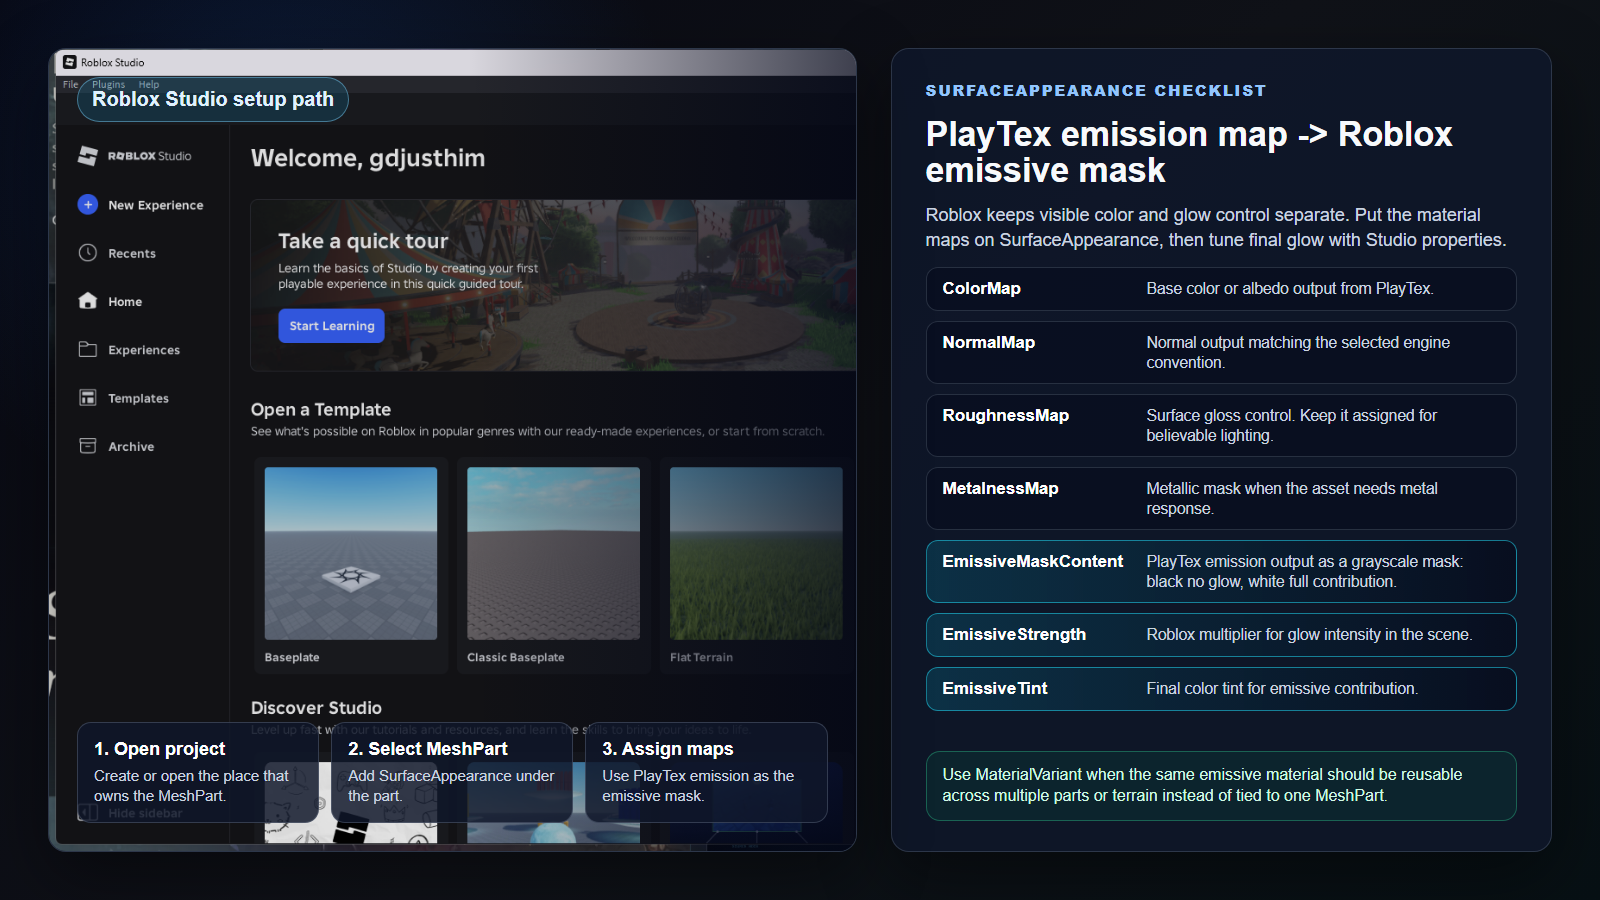Click the 'NormalMap' label
The height and width of the screenshot is (900, 1600).
988,342
